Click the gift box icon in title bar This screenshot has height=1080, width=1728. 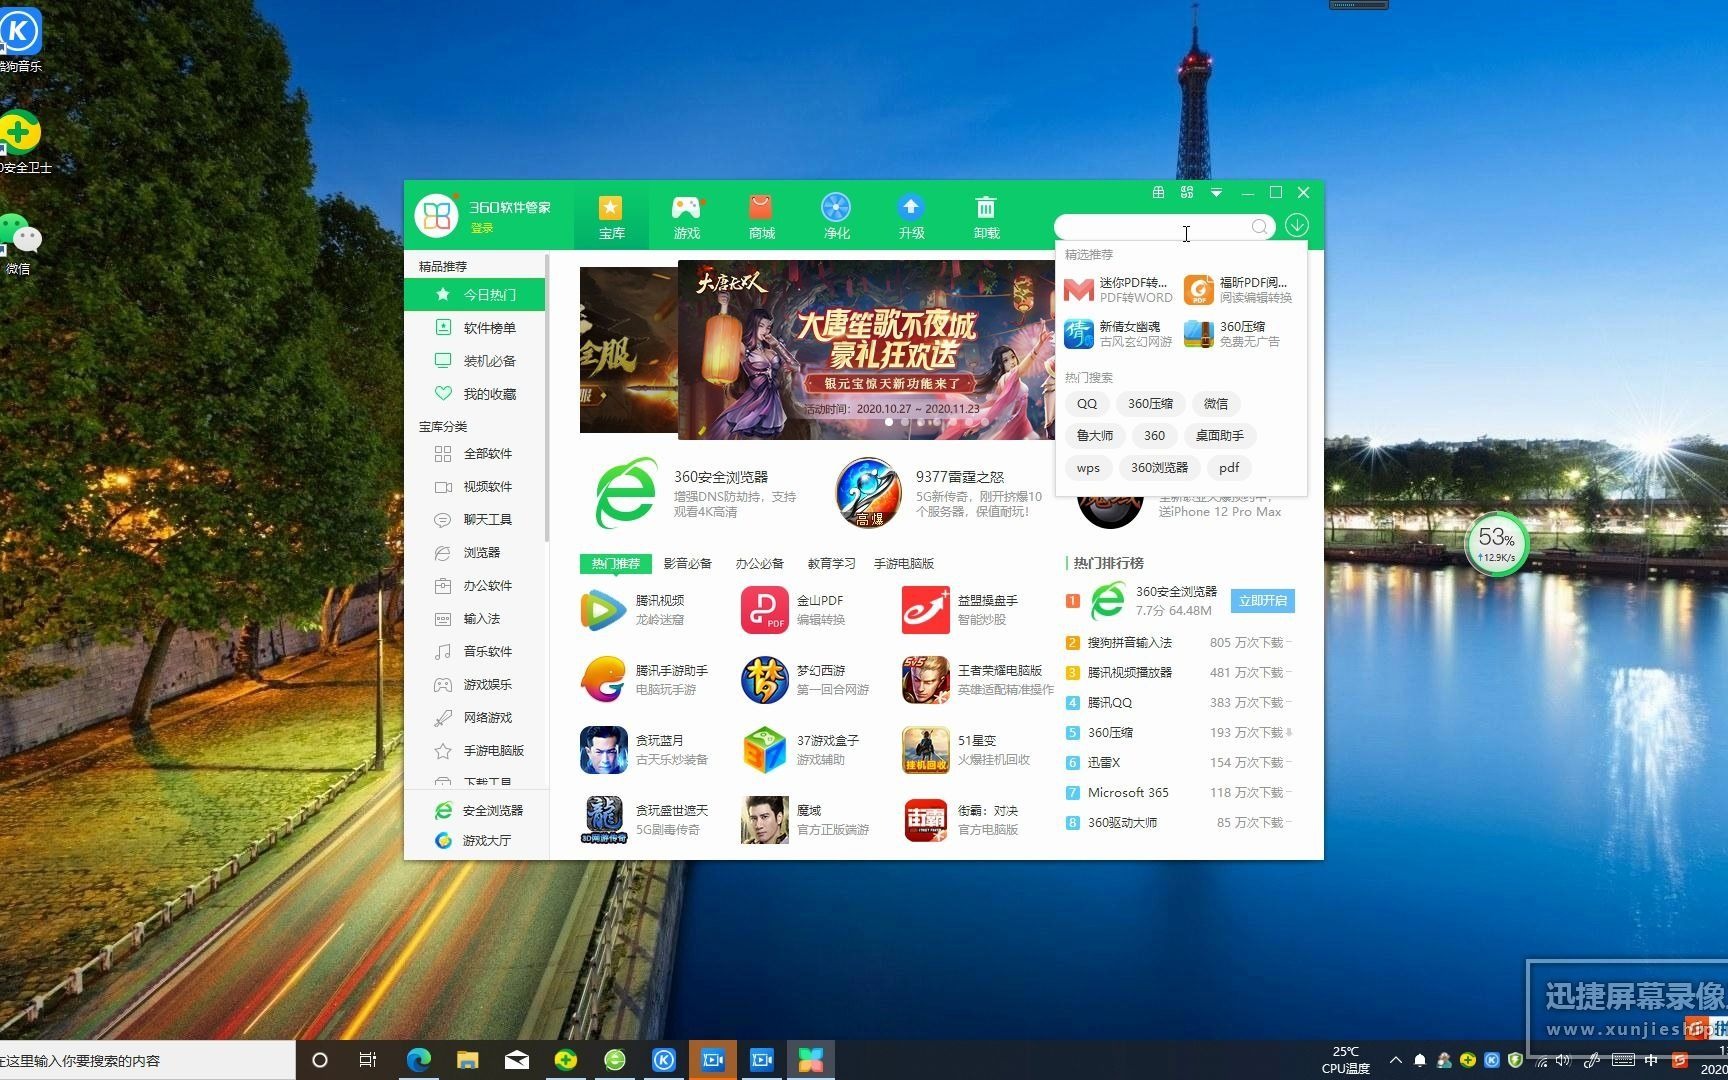coord(1158,192)
